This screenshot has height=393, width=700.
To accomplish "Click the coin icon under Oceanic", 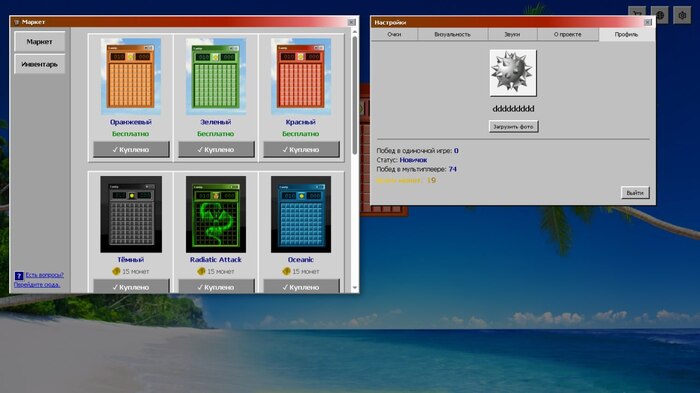I will click(x=287, y=272).
